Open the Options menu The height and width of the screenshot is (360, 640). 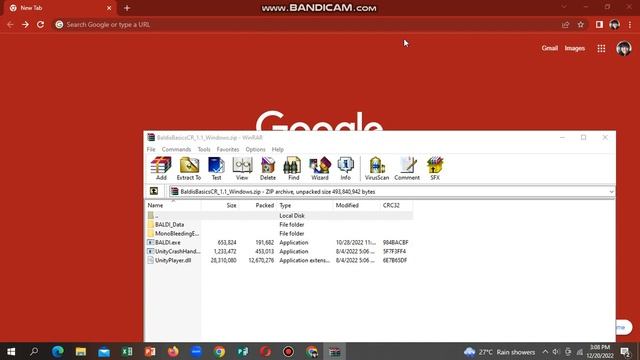(x=256, y=149)
